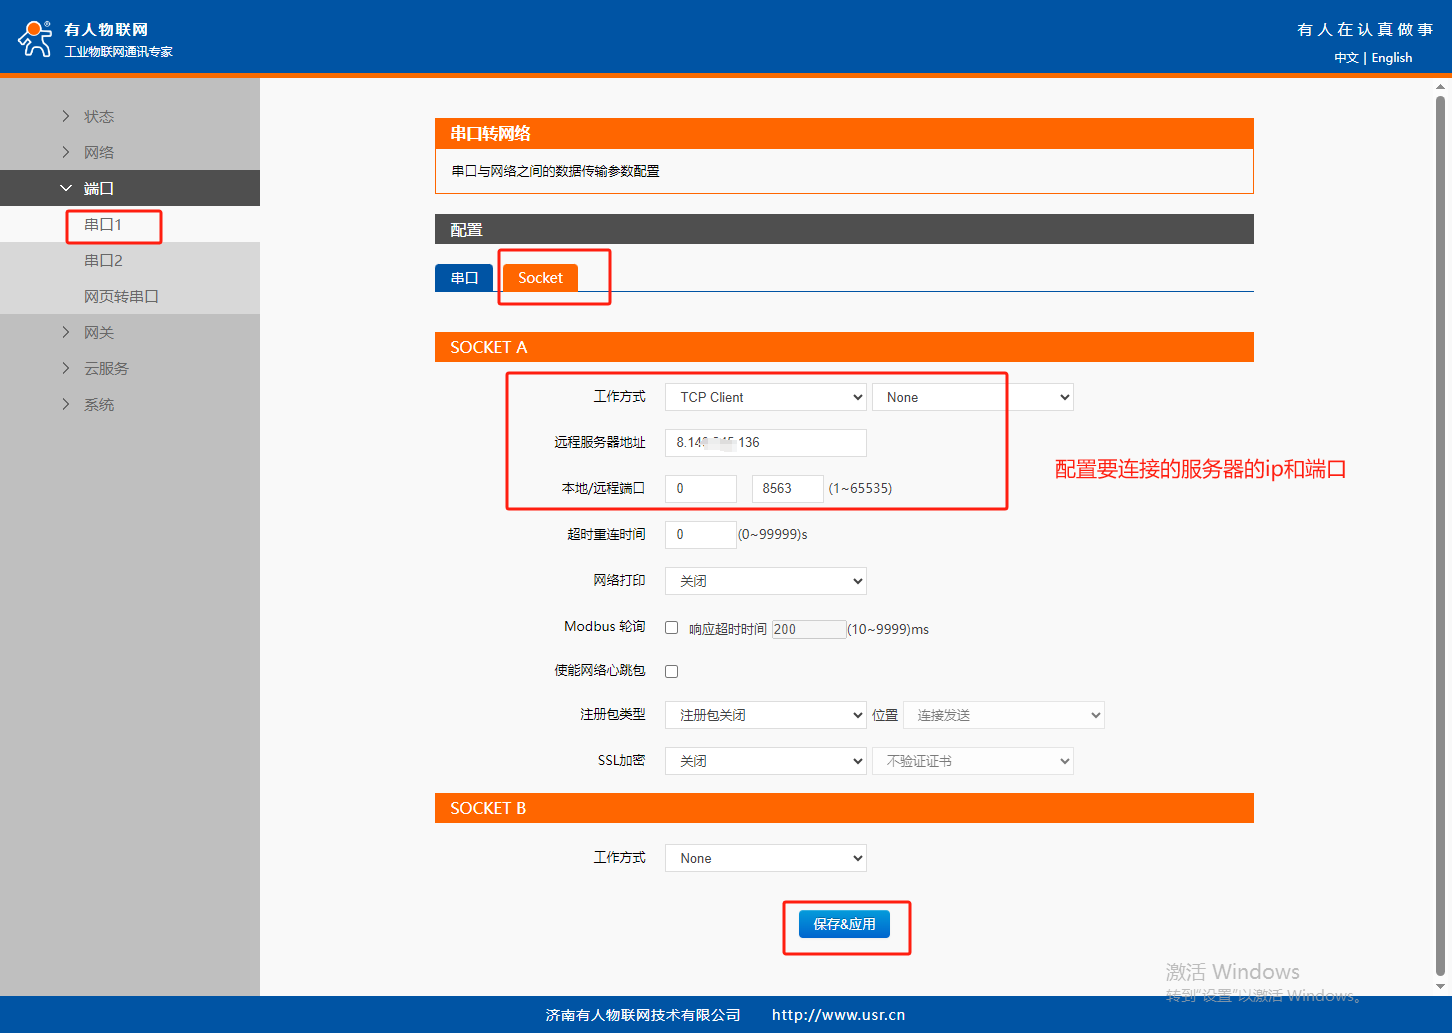This screenshot has height=1033, width=1452.
Task: Expand the 状态 menu chevron
Action: tap(66, 116)
